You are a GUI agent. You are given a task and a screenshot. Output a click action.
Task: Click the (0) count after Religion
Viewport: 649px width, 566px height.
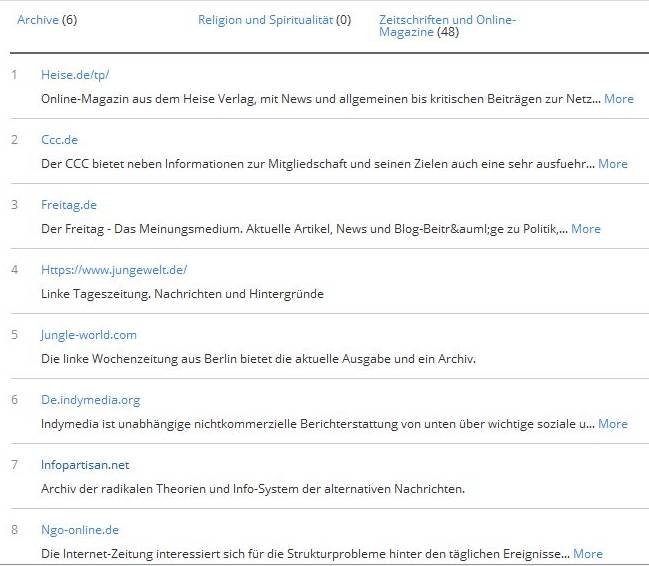point(344,20)
